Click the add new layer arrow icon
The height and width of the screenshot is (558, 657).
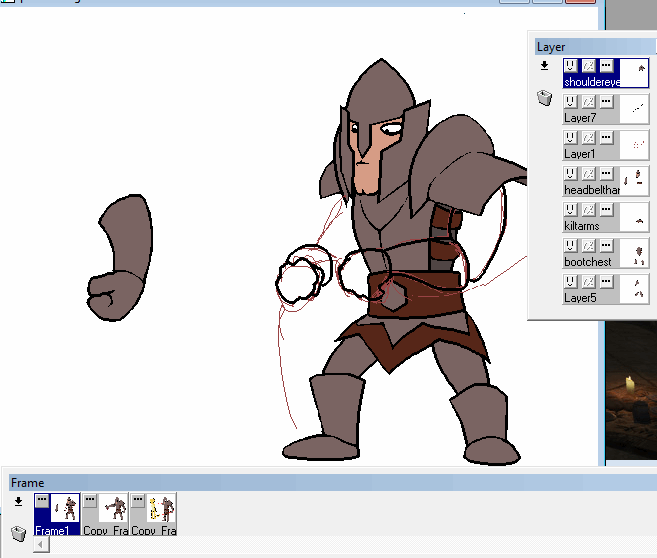pyautogui.click(x=544, y=66)
